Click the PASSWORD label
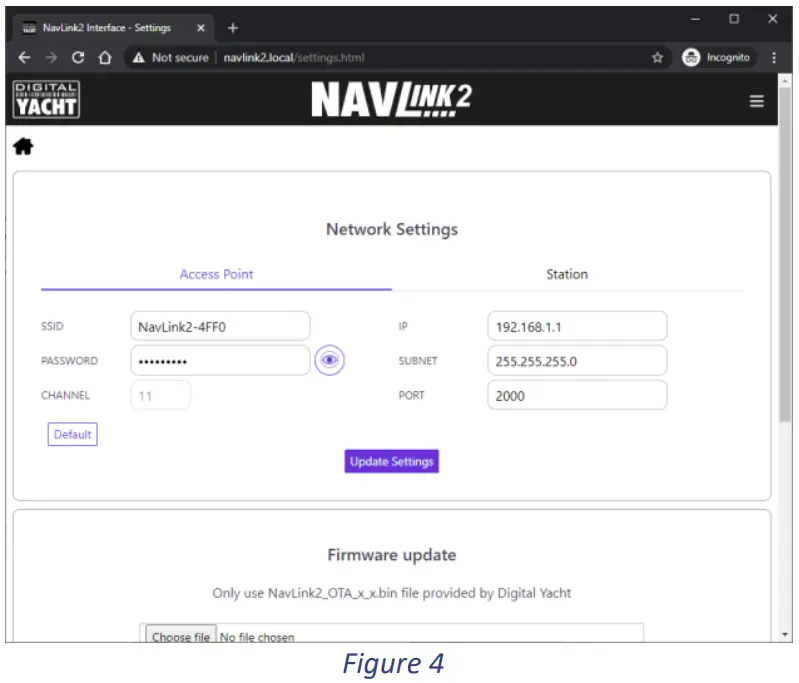This screenshot has width=799, height=683. (x=69, y=361)
